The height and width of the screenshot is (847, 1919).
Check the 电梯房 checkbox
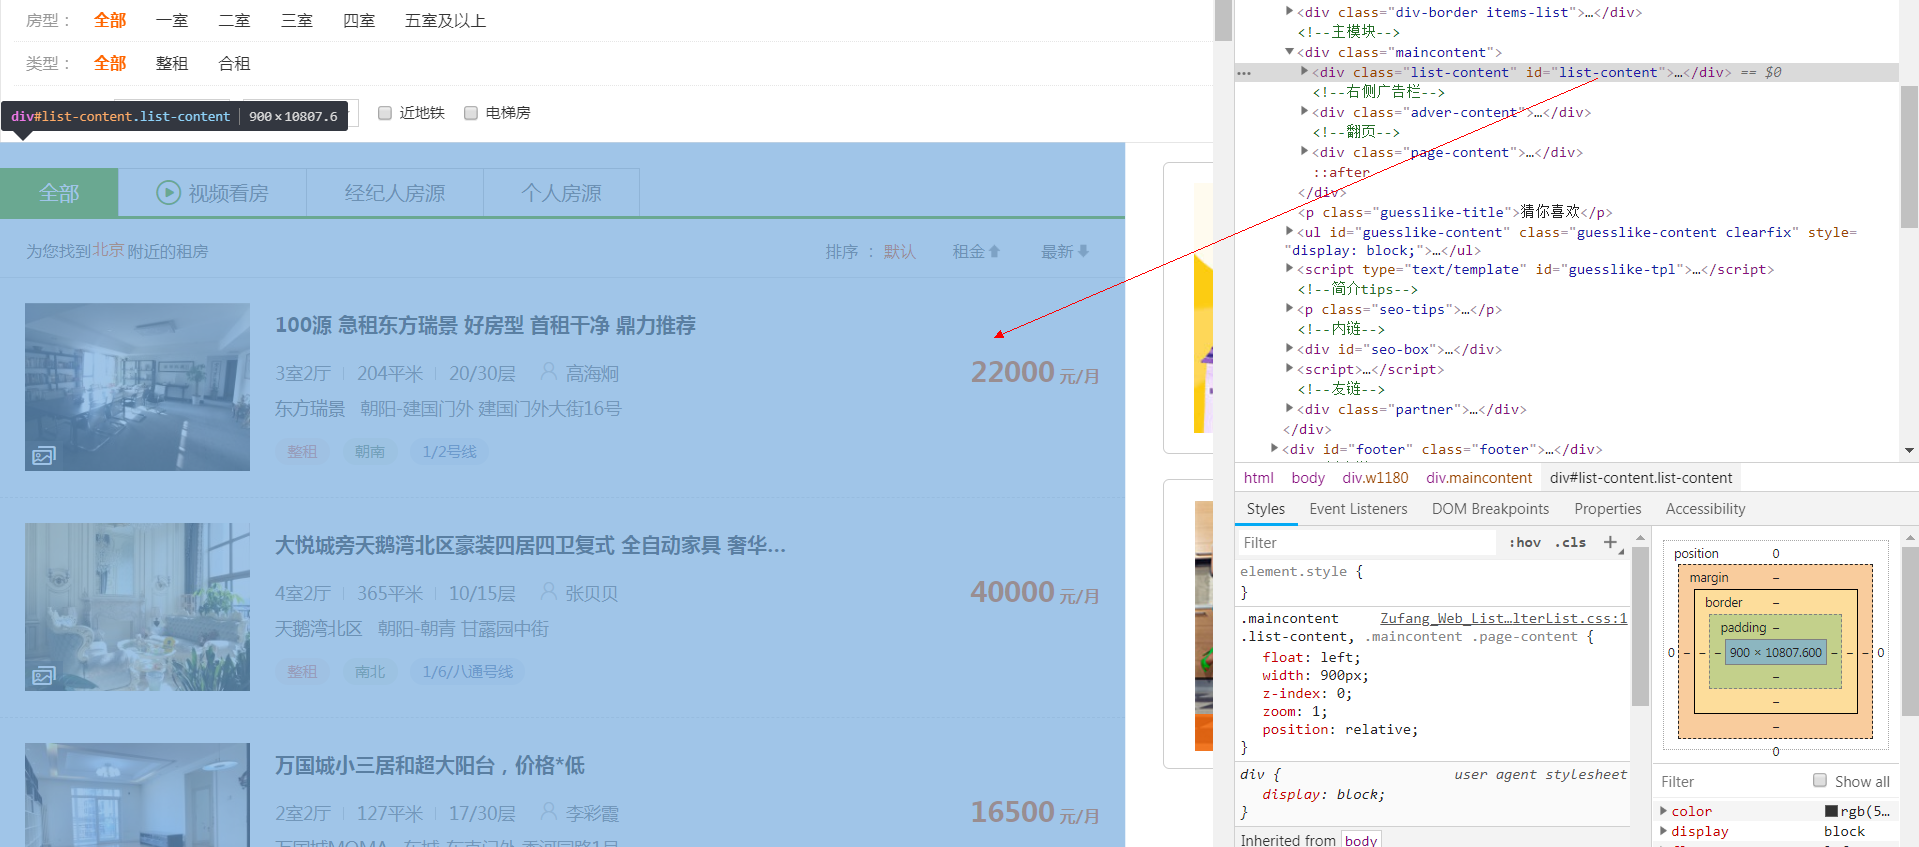click(471, 113)
